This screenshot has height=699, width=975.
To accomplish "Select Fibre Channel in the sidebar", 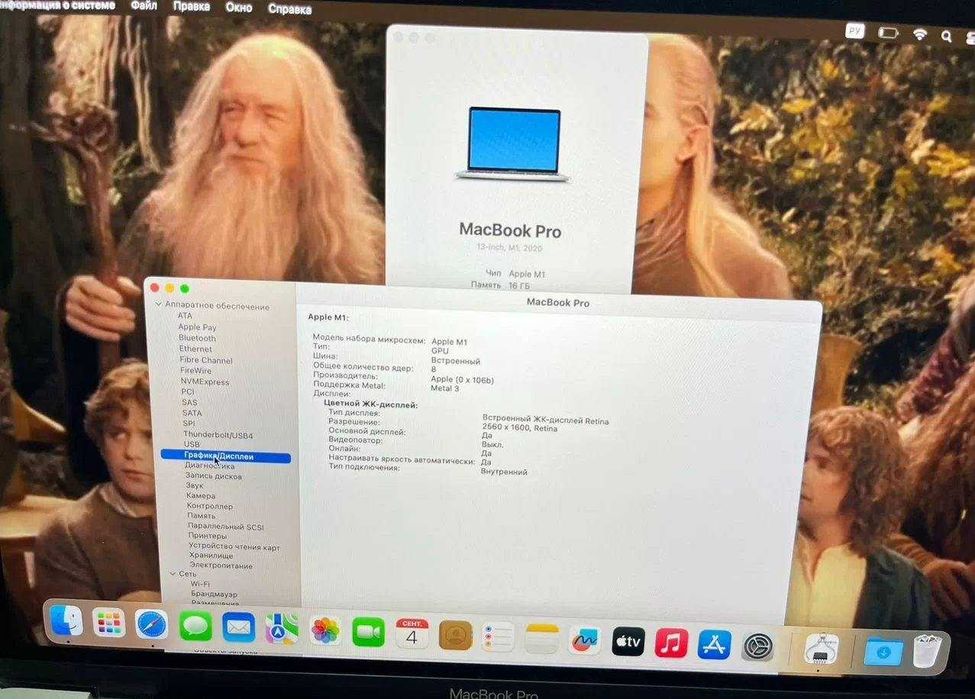I will 206,360.
